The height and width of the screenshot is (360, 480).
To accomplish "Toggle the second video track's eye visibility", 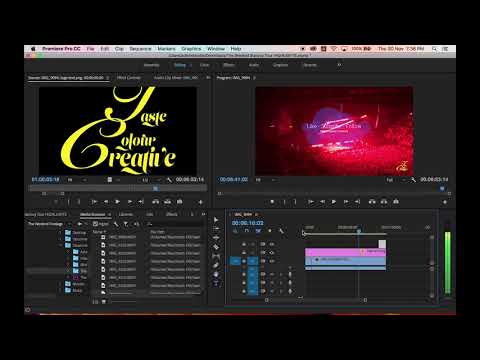I will point(271,252).
